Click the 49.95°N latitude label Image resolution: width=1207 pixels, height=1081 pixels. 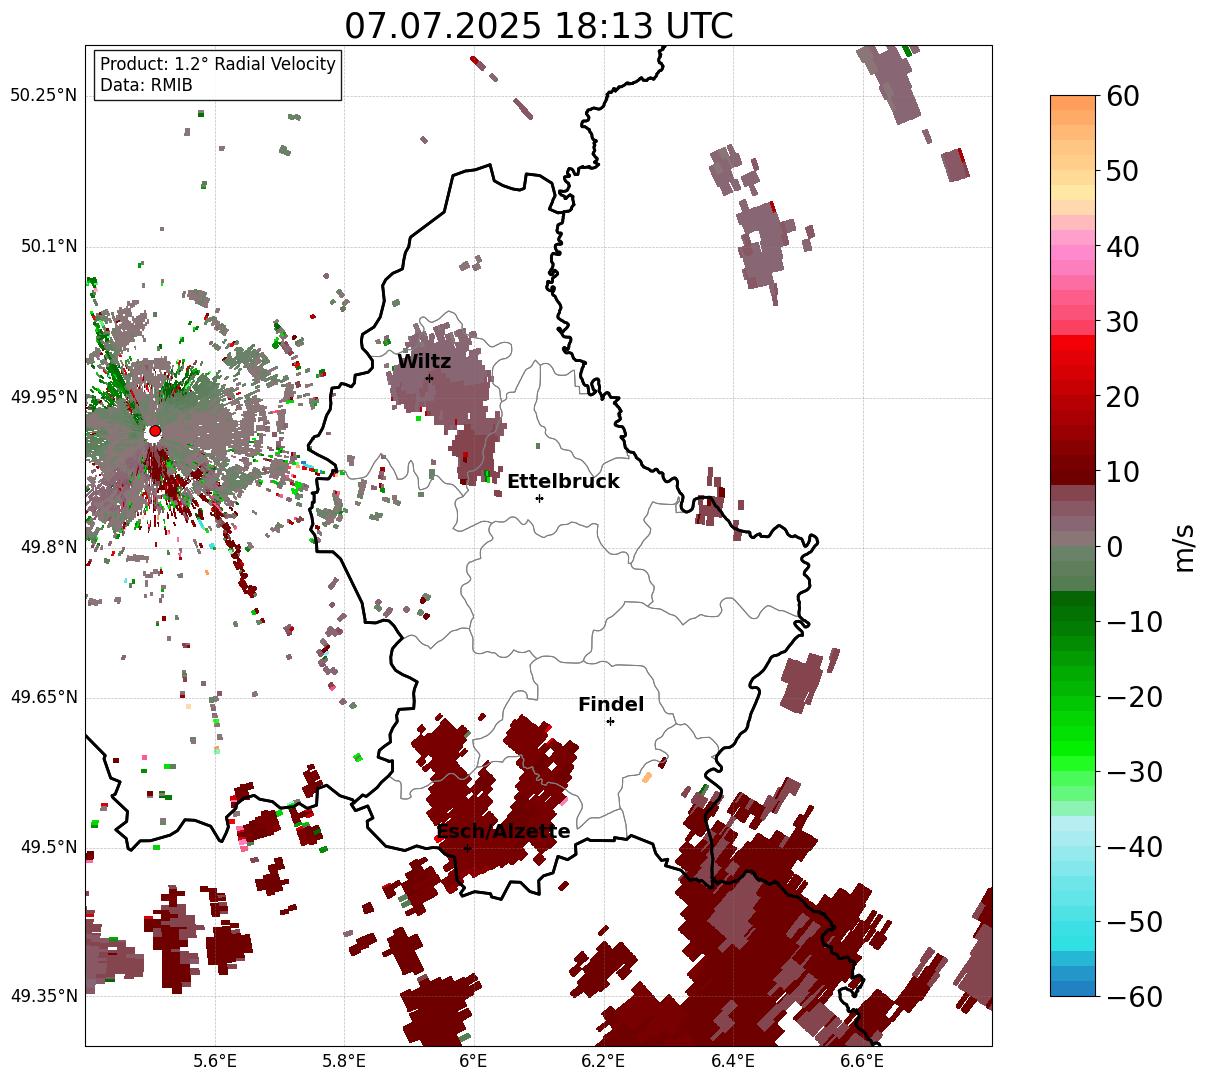pyautogui.click(x=43, y=397)
